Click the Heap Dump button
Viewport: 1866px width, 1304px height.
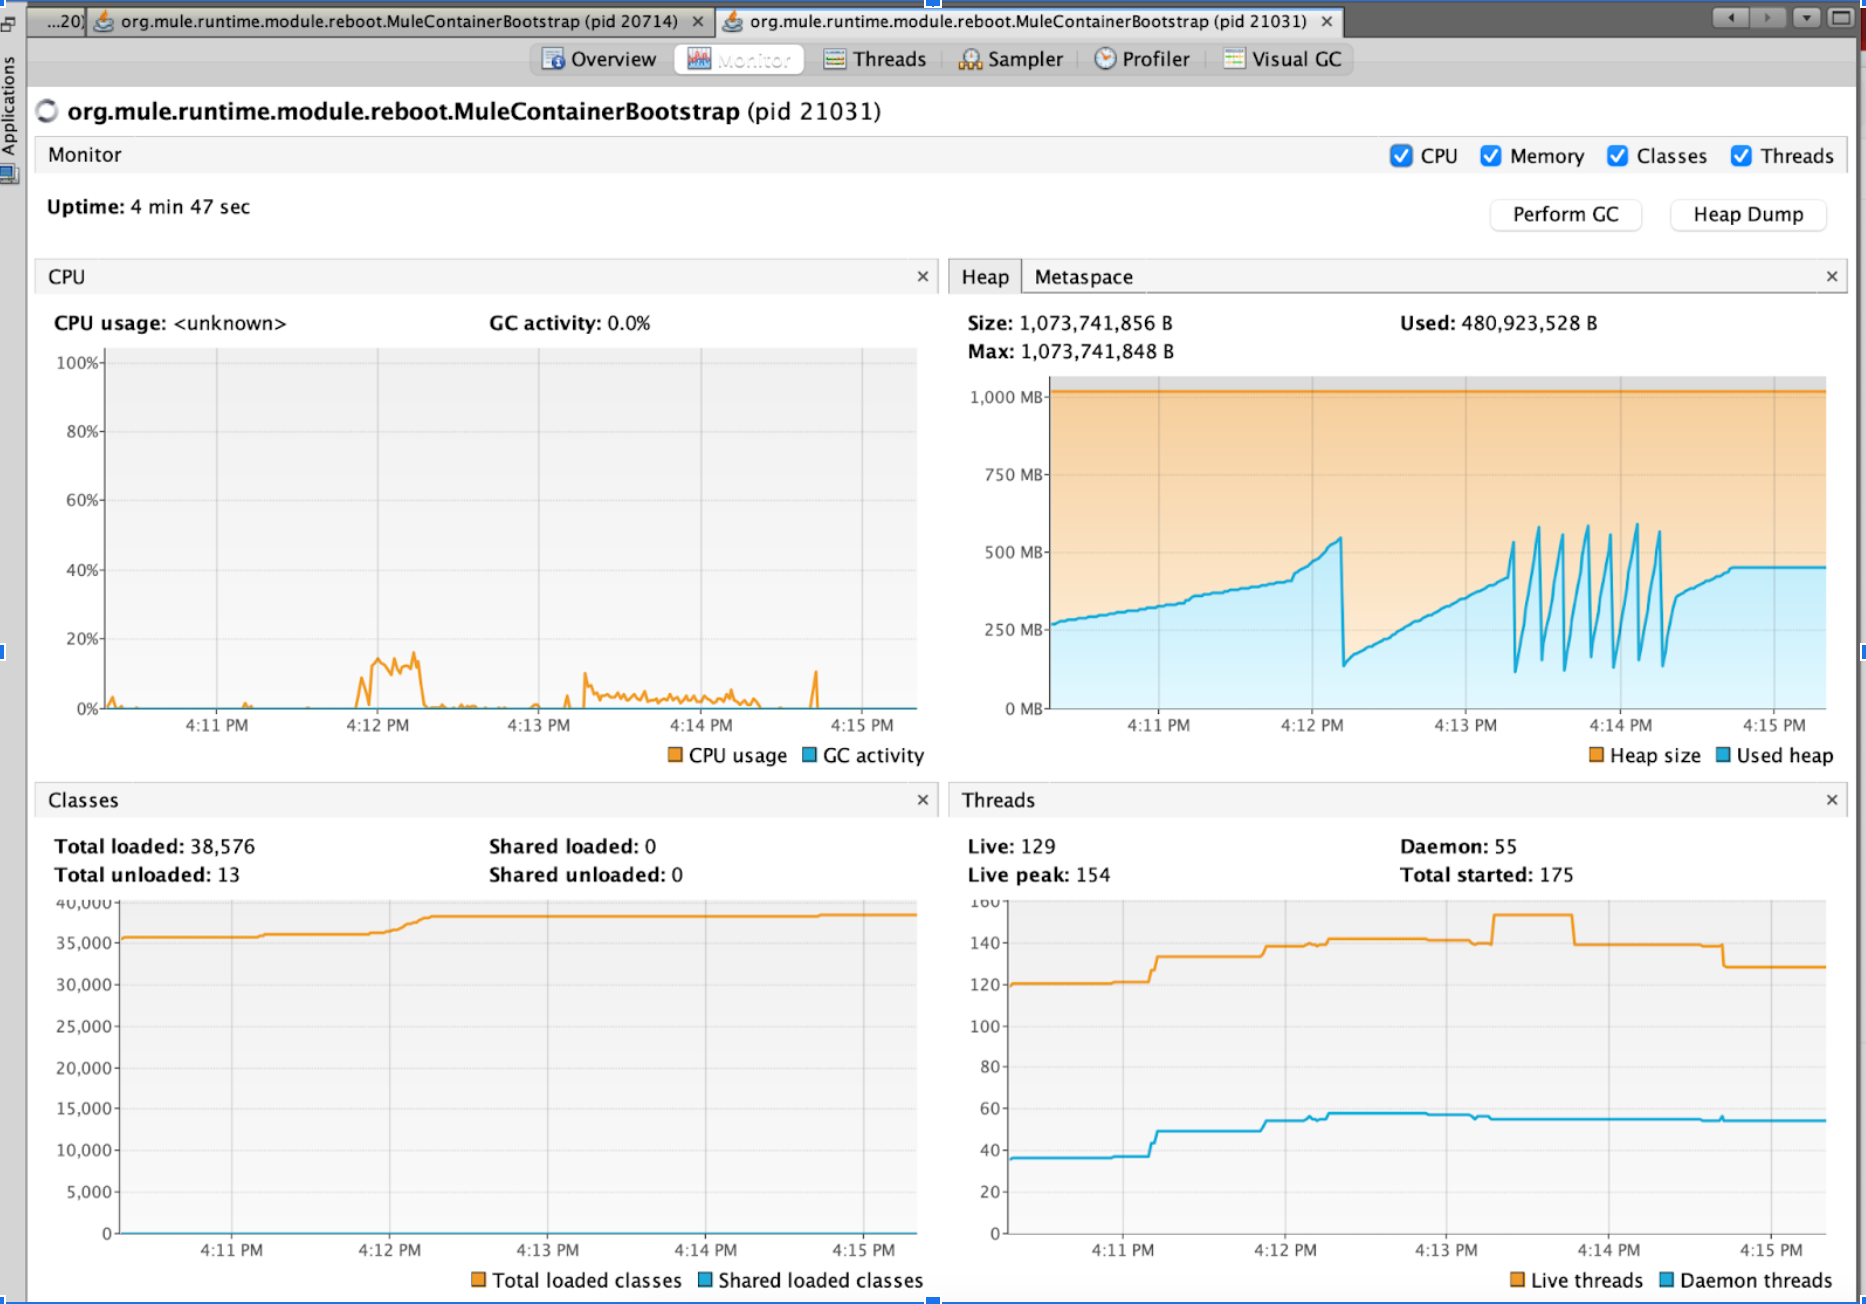click(1748, 214)
